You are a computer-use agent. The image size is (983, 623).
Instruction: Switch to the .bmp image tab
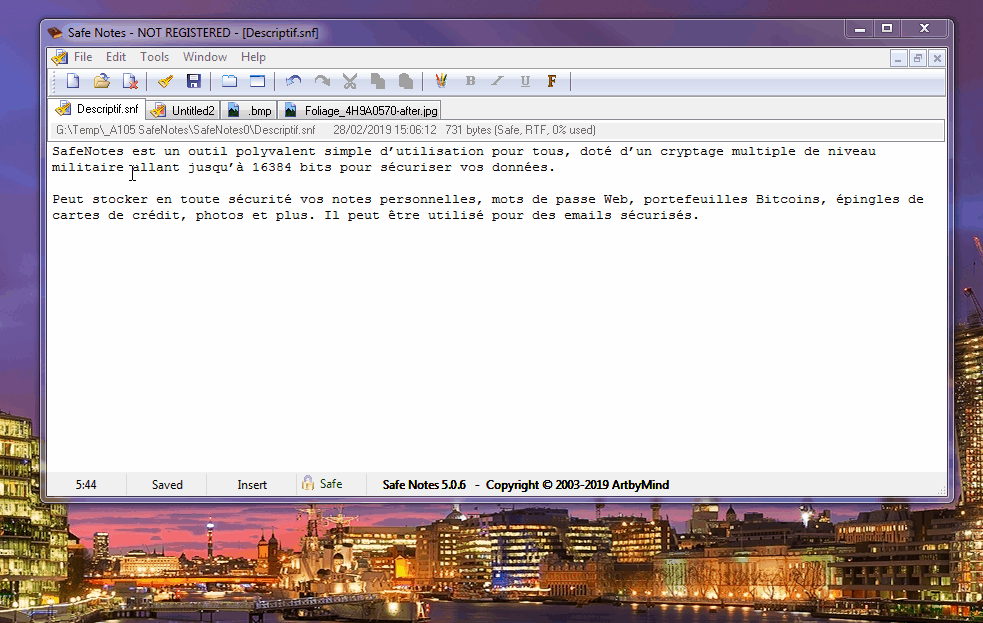(x=249, y=110)
